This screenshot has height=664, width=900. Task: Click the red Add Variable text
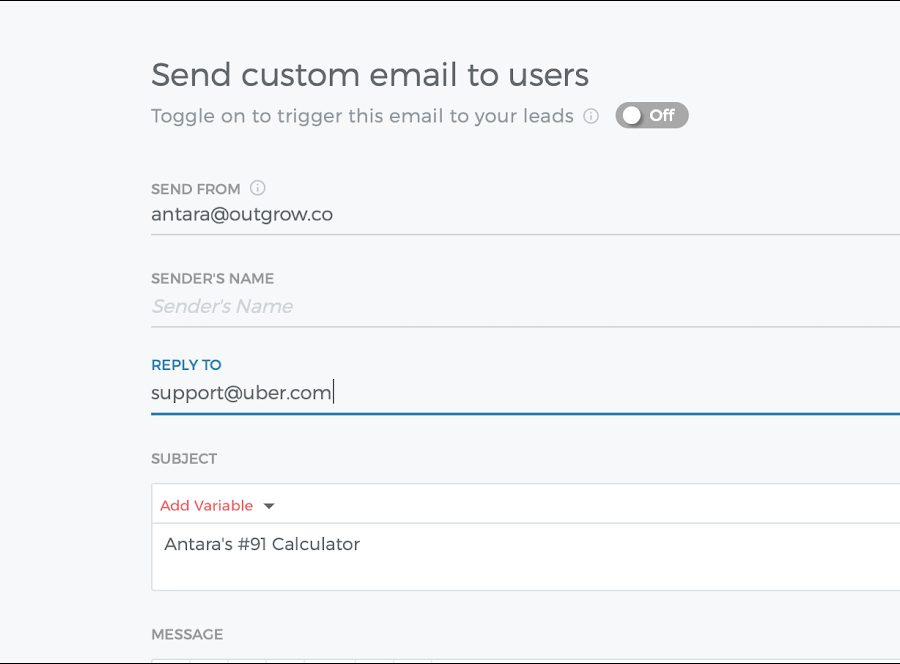206,506
